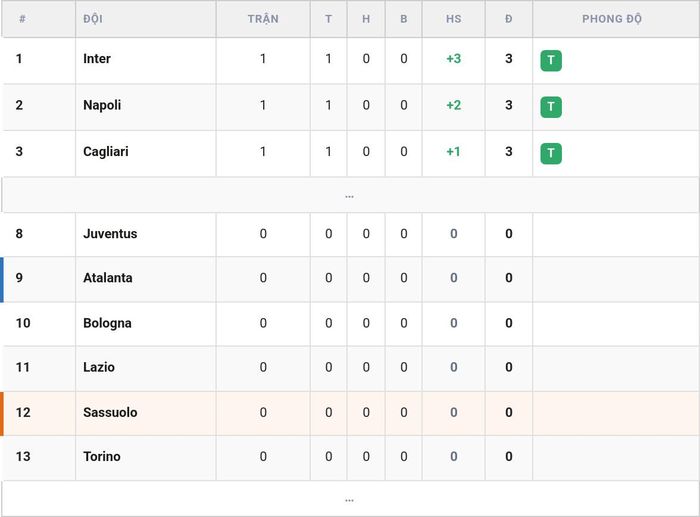Open the Lazio team link
The width and height of the screenshot is (700, 517).
pyautogui.click(x=99, y=367)
